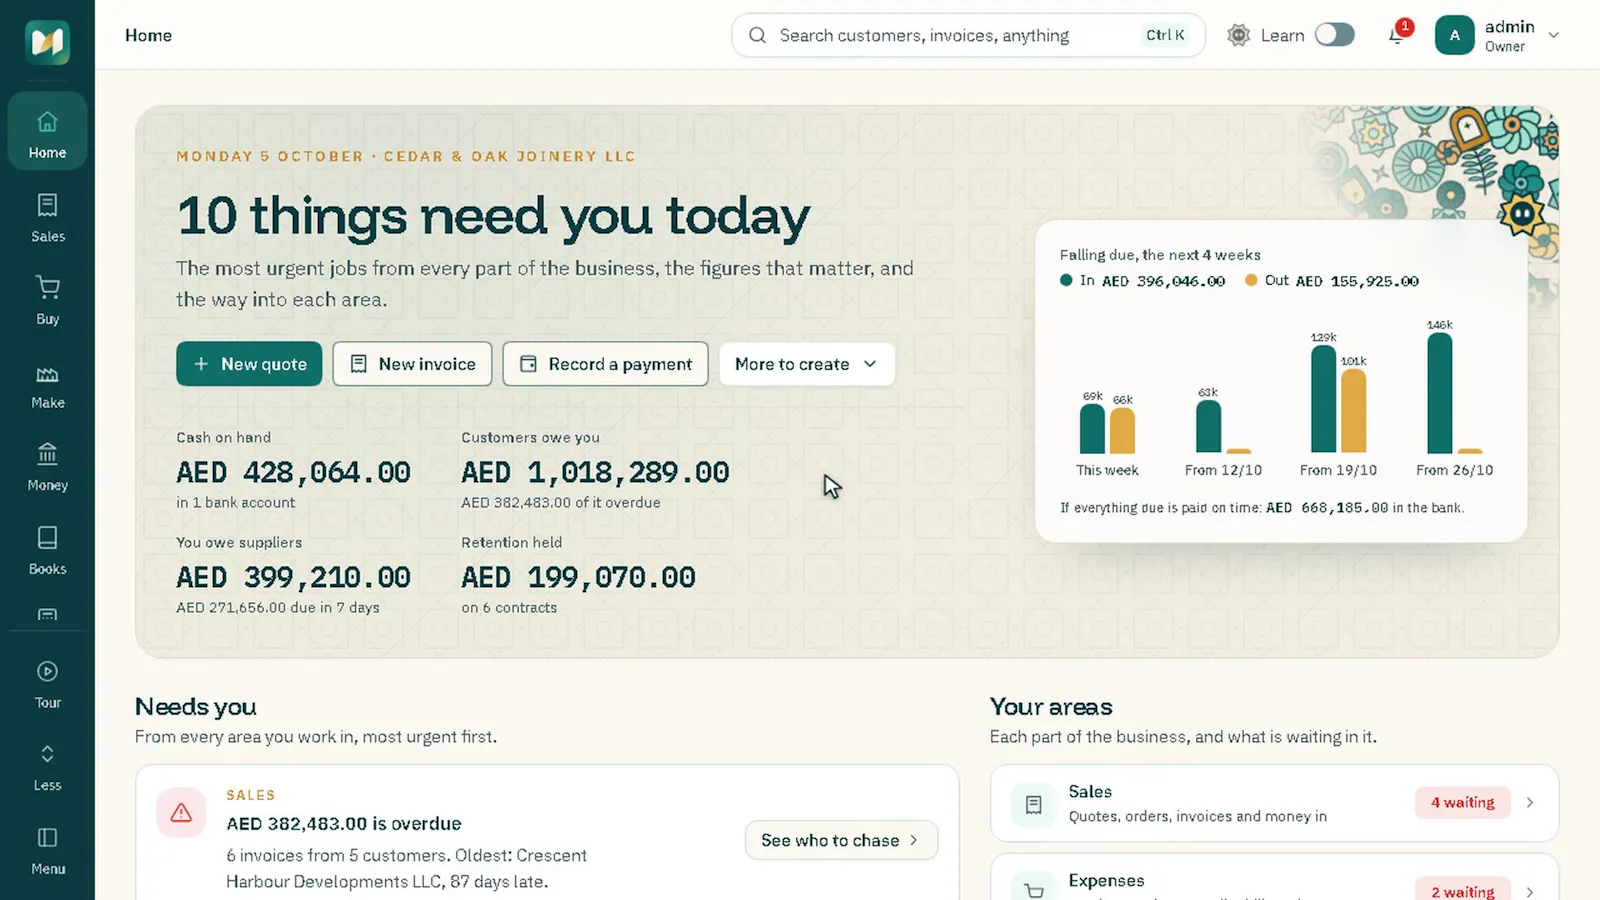Viewport: 1600px width, 900px height.
Task: Create a New quote
Action: (x=249, y=364)
